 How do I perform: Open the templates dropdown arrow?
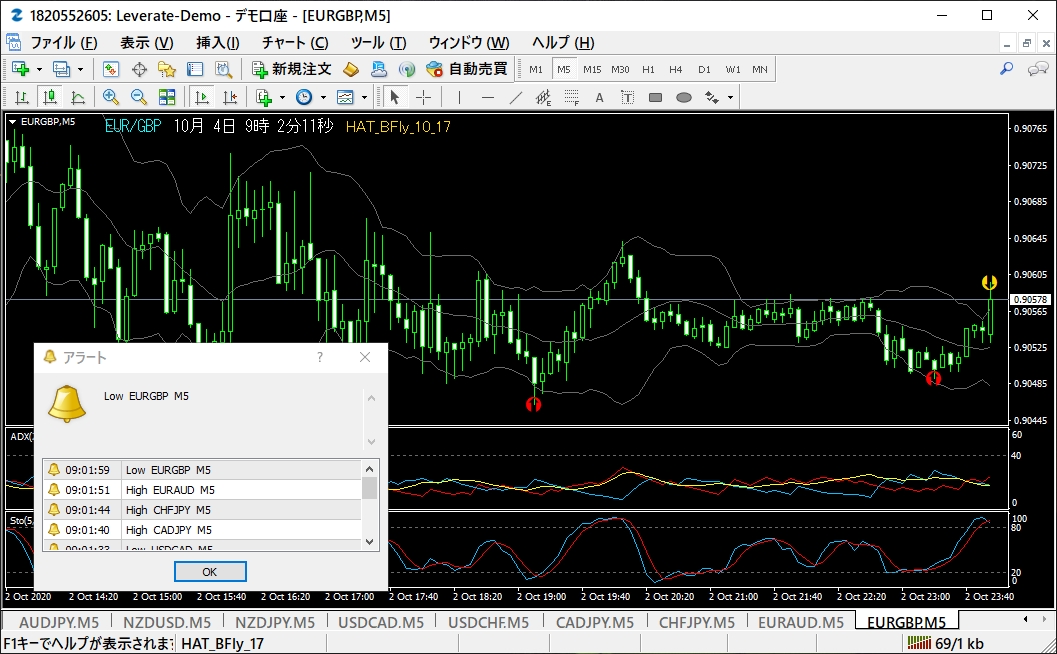(364, 98)
